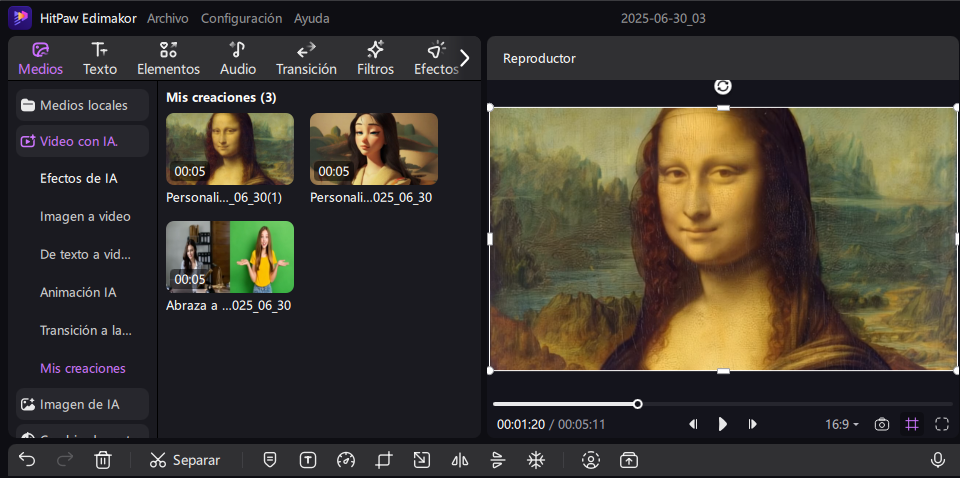The height and width of the screenshot is (478, 960).
Task: Select De texto a video option
Action: pyautogui.click(x=85, y=255)
